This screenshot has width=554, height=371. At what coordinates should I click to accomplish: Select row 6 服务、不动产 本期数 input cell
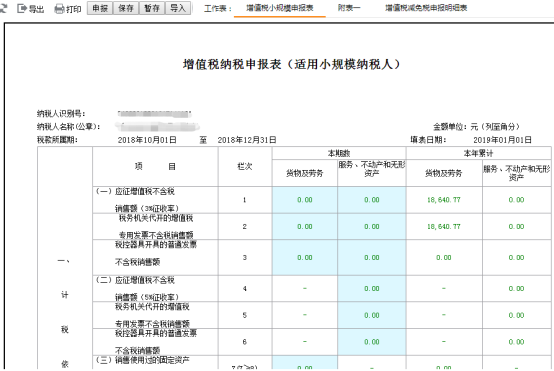pyautogui.click(x=372, y=342)
